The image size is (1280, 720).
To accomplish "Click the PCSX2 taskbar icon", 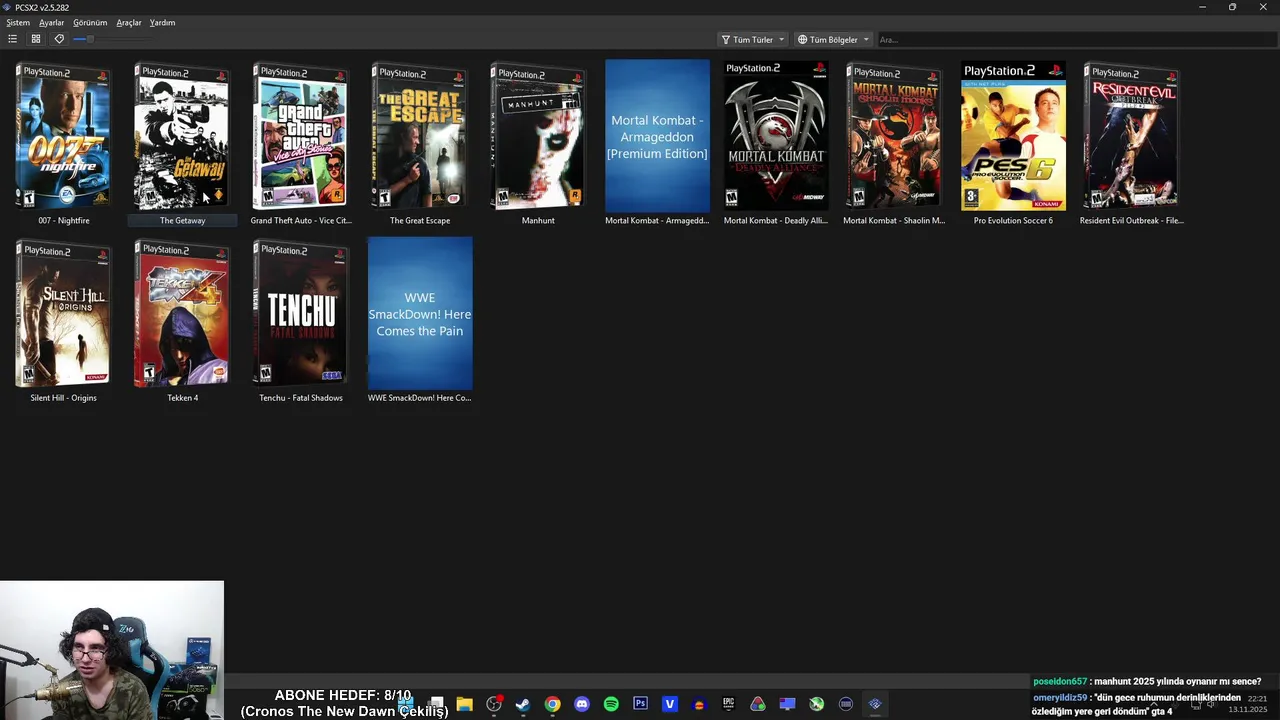I will coord(875,704).
